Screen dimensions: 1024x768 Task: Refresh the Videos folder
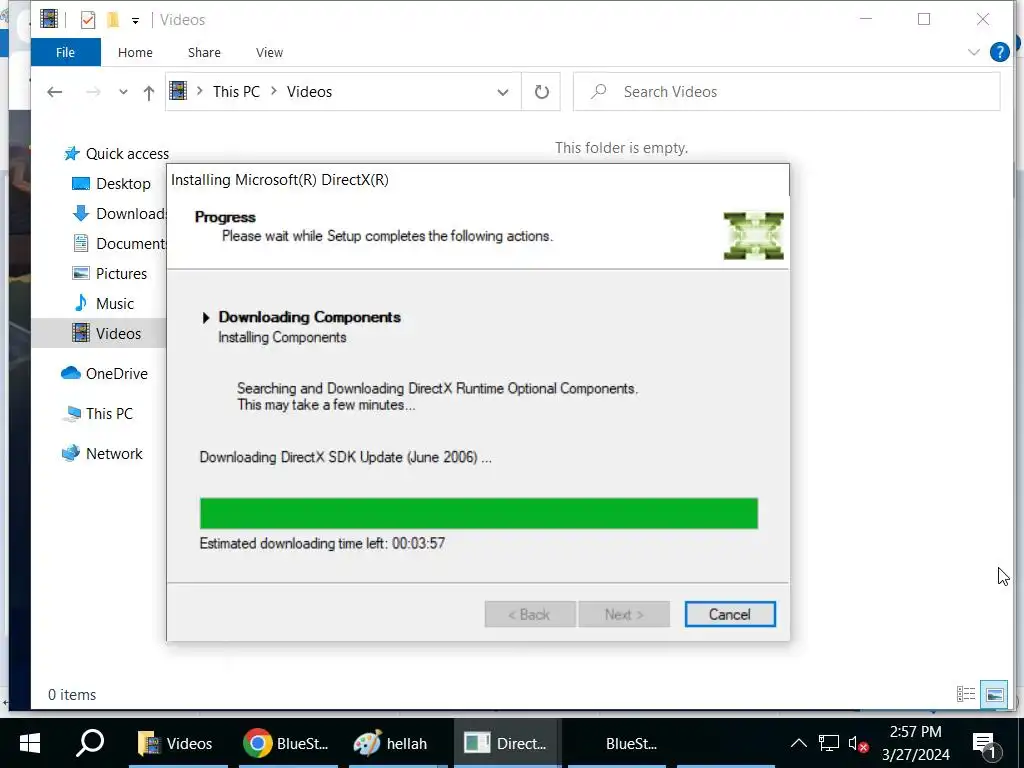pyautogui.click(x=541, y=92)
